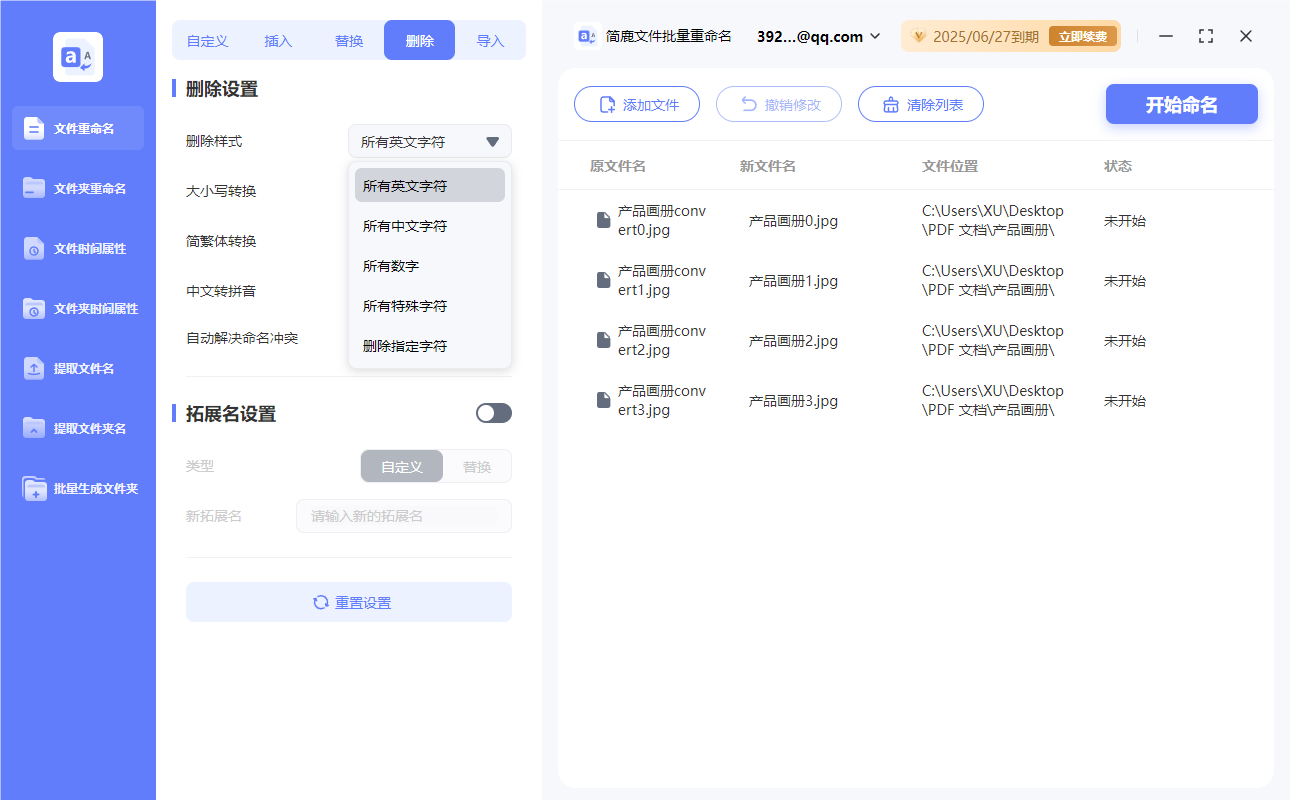
Task: Click the app logo at the top left
Action: [77, 57]
